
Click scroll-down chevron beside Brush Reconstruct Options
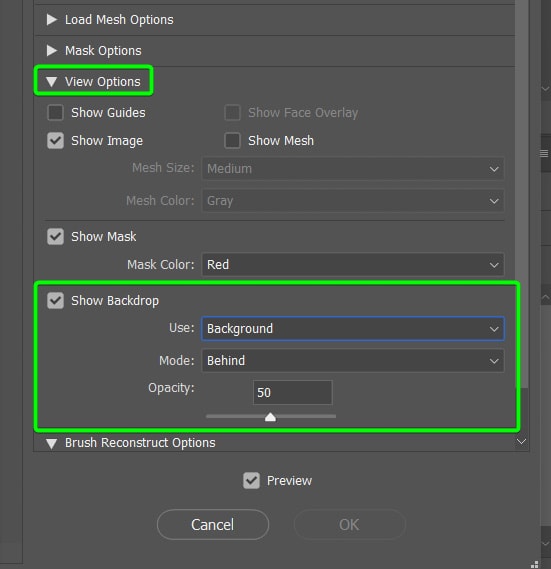[x=521, y=442]
